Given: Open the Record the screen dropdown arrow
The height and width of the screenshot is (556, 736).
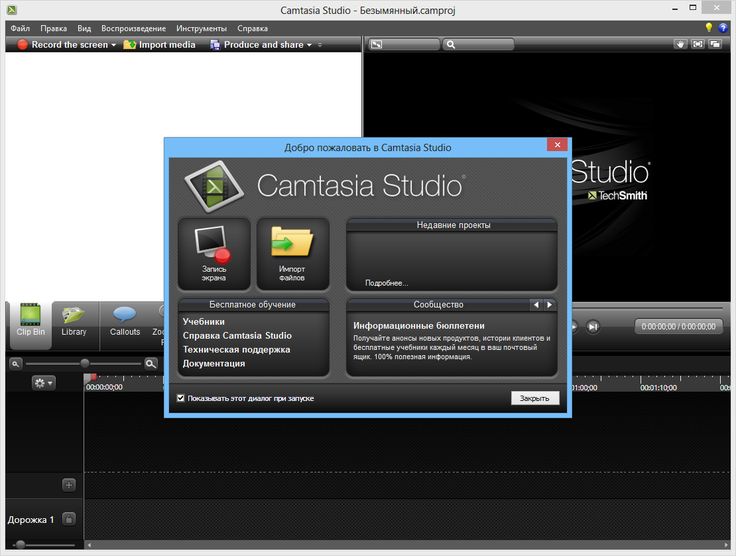Looking at the screenshot, I should point(114,45).
